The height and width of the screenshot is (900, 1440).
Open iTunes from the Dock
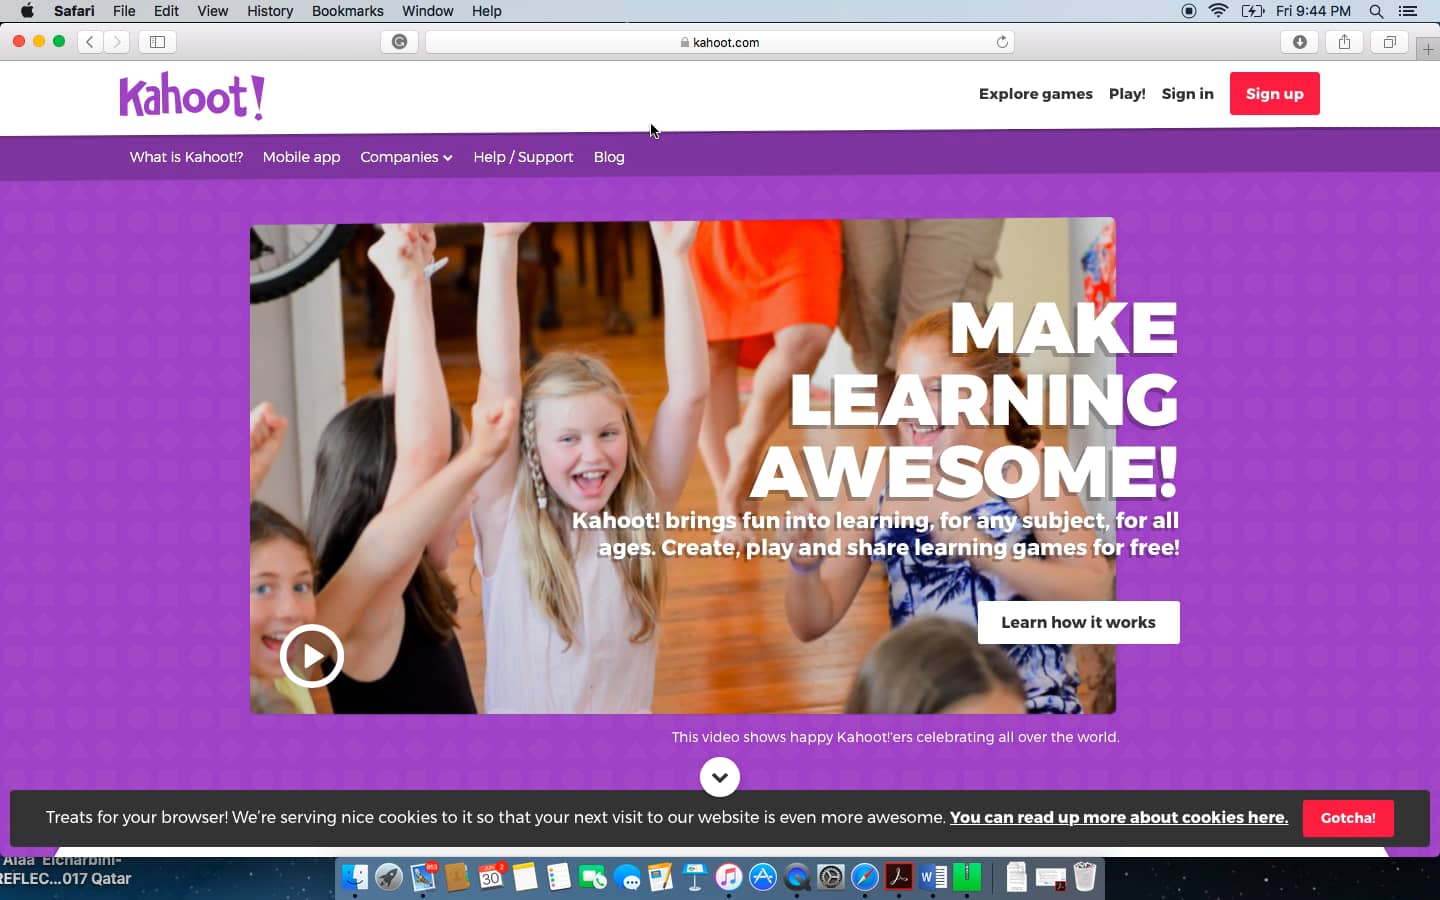[729, 877]
